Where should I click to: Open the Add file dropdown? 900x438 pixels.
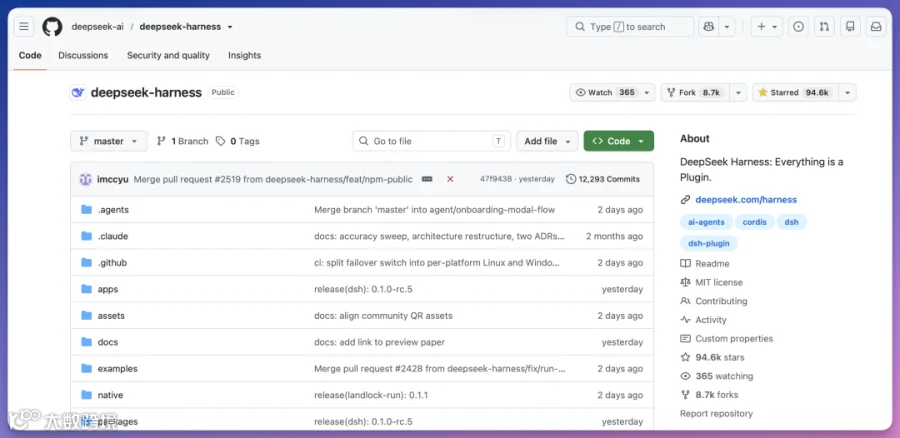coord(547,141)
